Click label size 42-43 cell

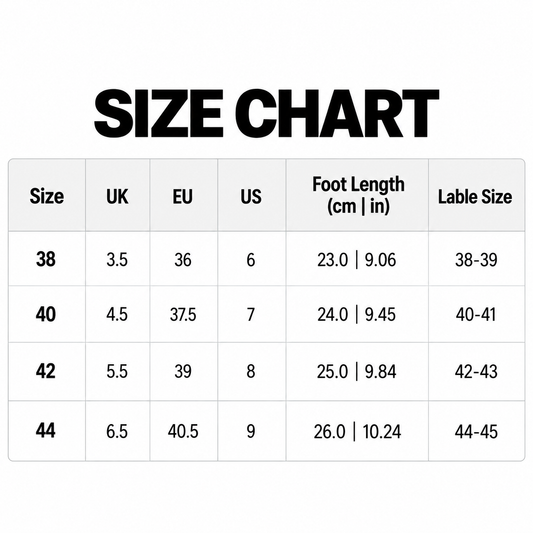476,372
